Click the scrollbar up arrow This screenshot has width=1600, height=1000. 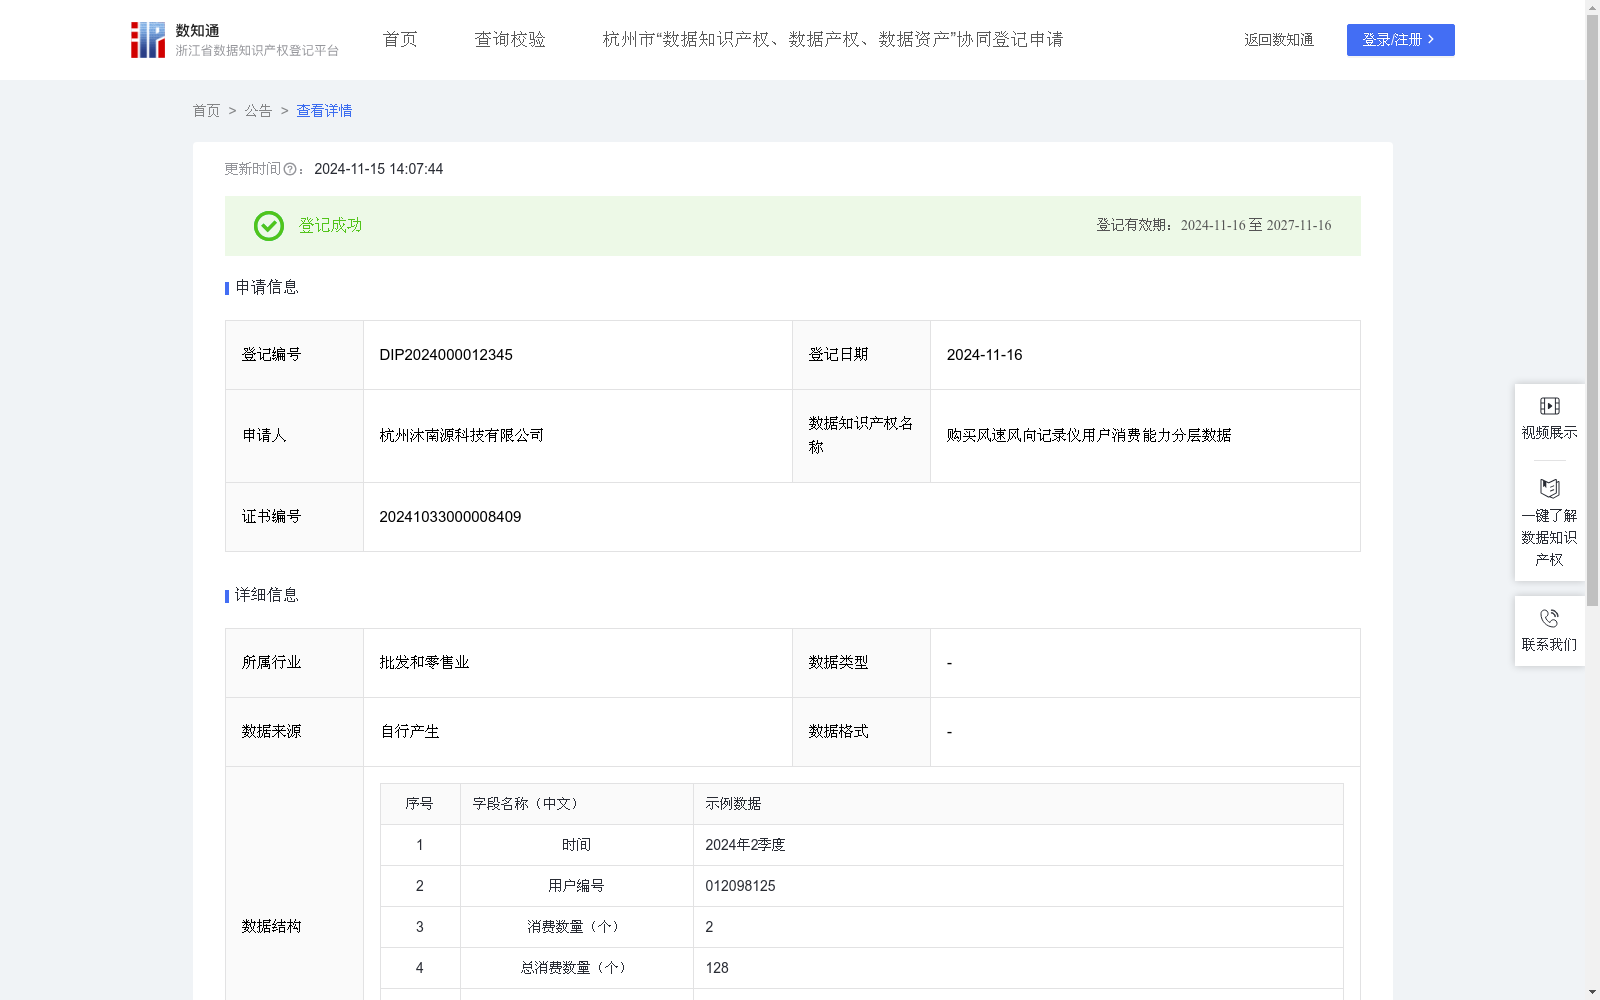(1592, 7)
